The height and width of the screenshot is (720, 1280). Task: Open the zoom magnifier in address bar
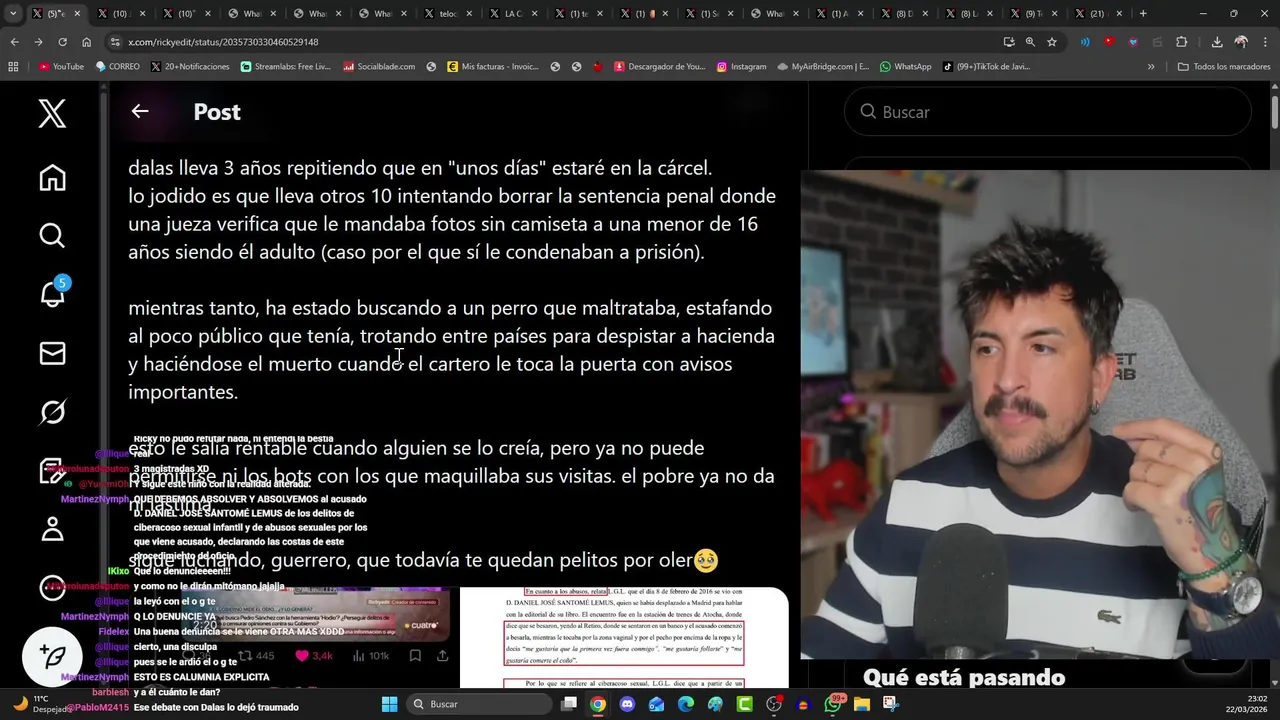pyautogui.click(x=1030, y=42)
